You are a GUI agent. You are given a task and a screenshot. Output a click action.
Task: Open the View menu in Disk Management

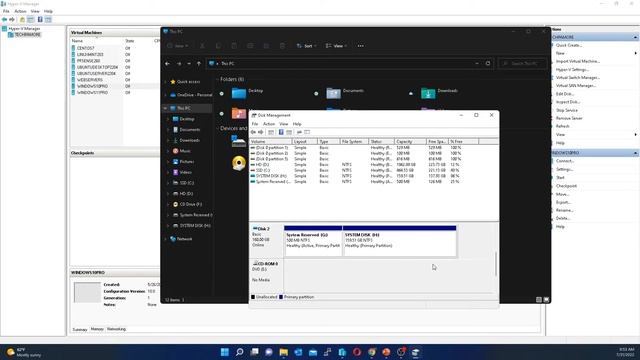click(283, 124)
